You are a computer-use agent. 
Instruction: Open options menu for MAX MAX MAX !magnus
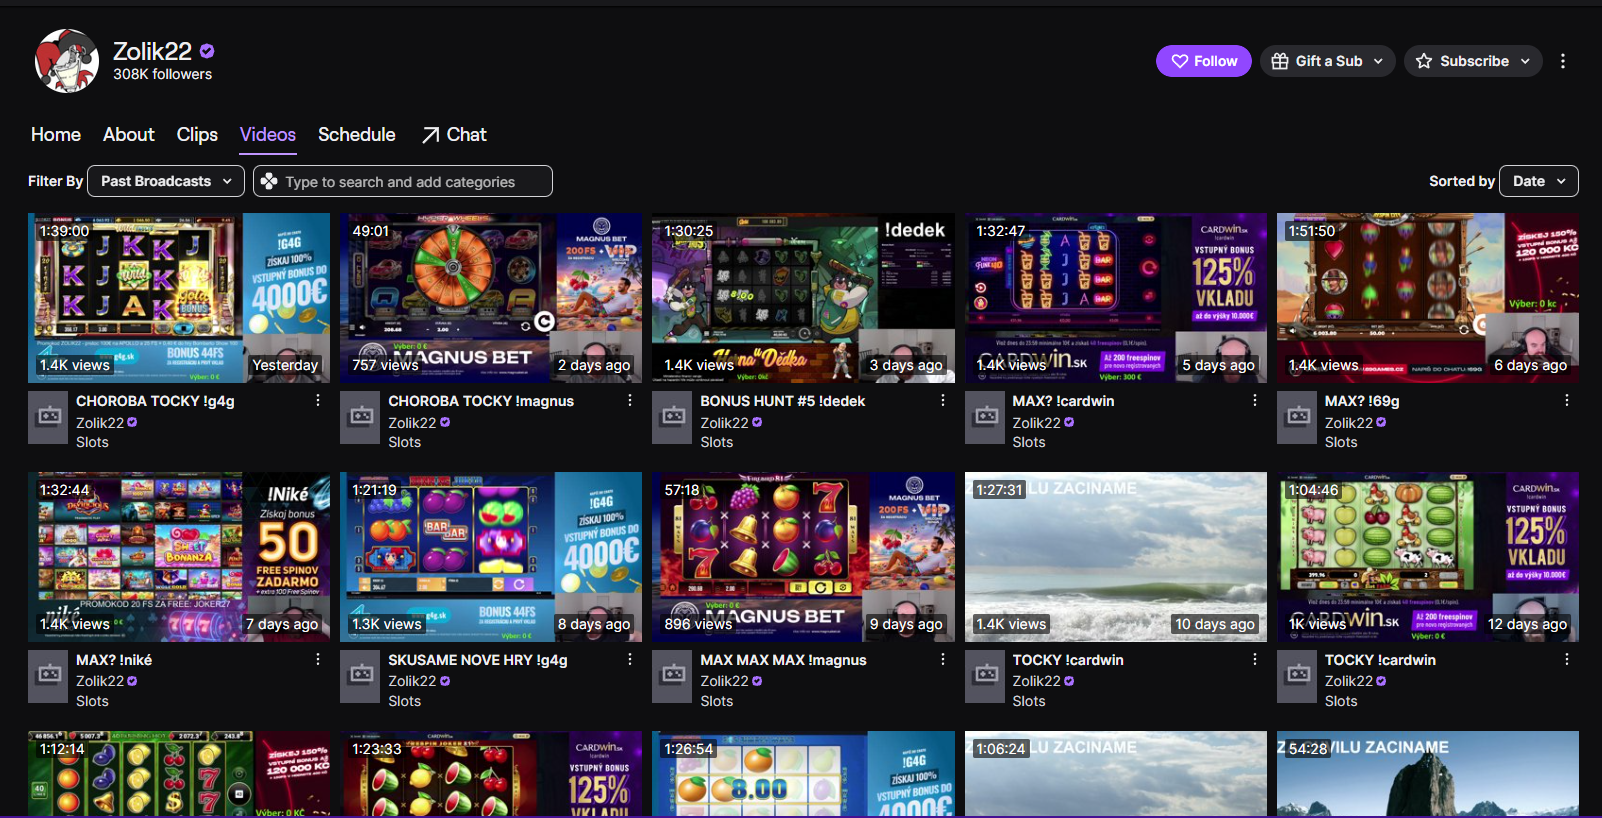pos(942,659)
